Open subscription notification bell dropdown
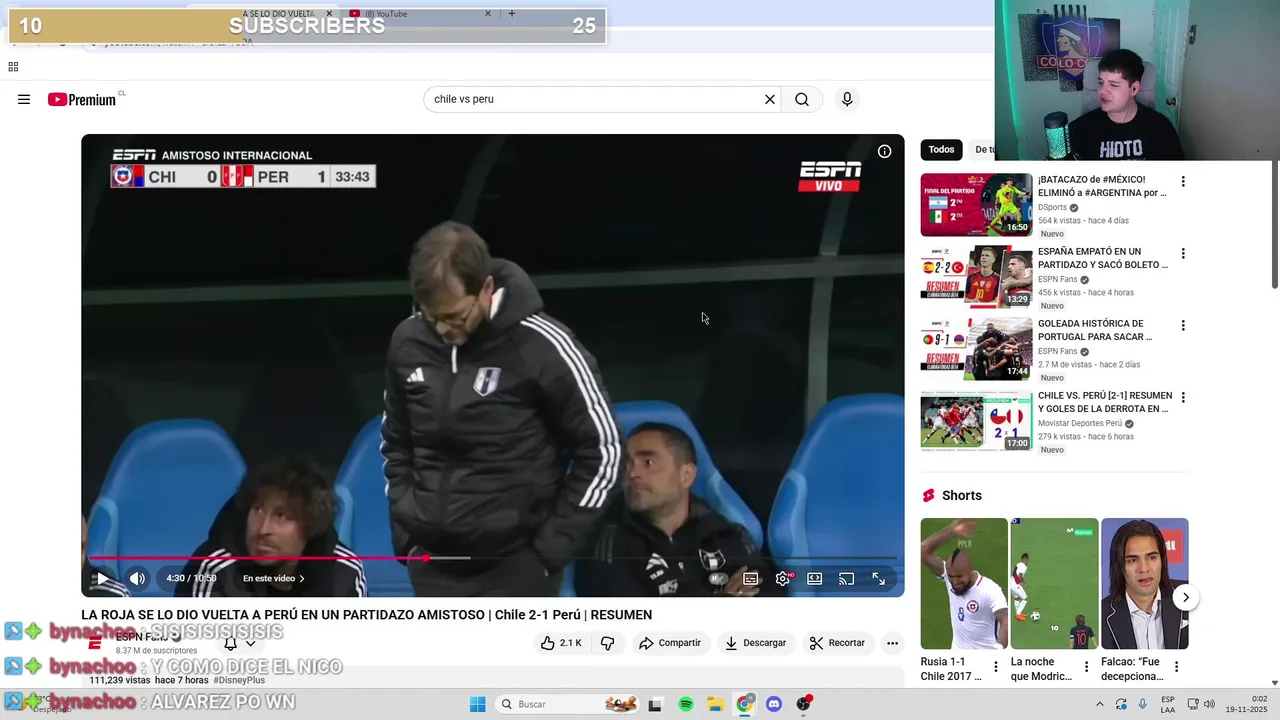 [x=240, y=643]
